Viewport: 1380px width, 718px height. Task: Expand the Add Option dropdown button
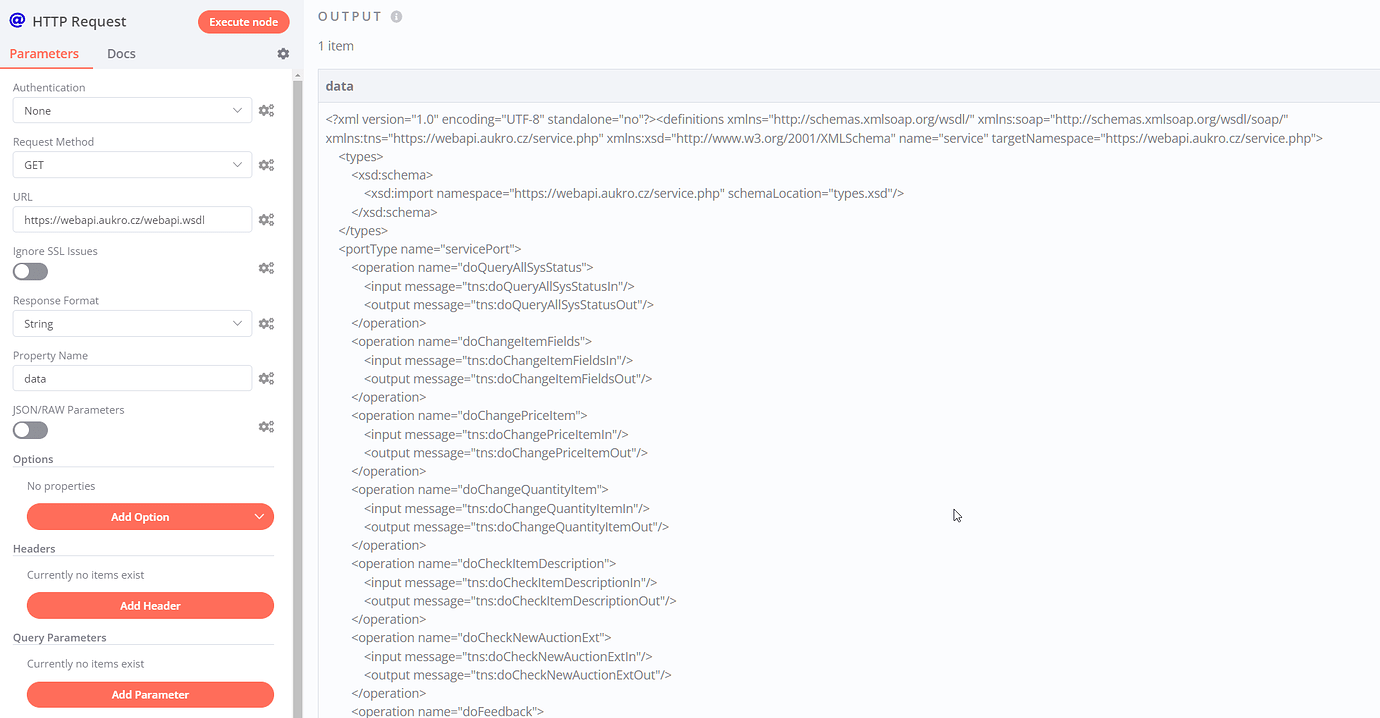pyautogui.click(x=150, y=517)
